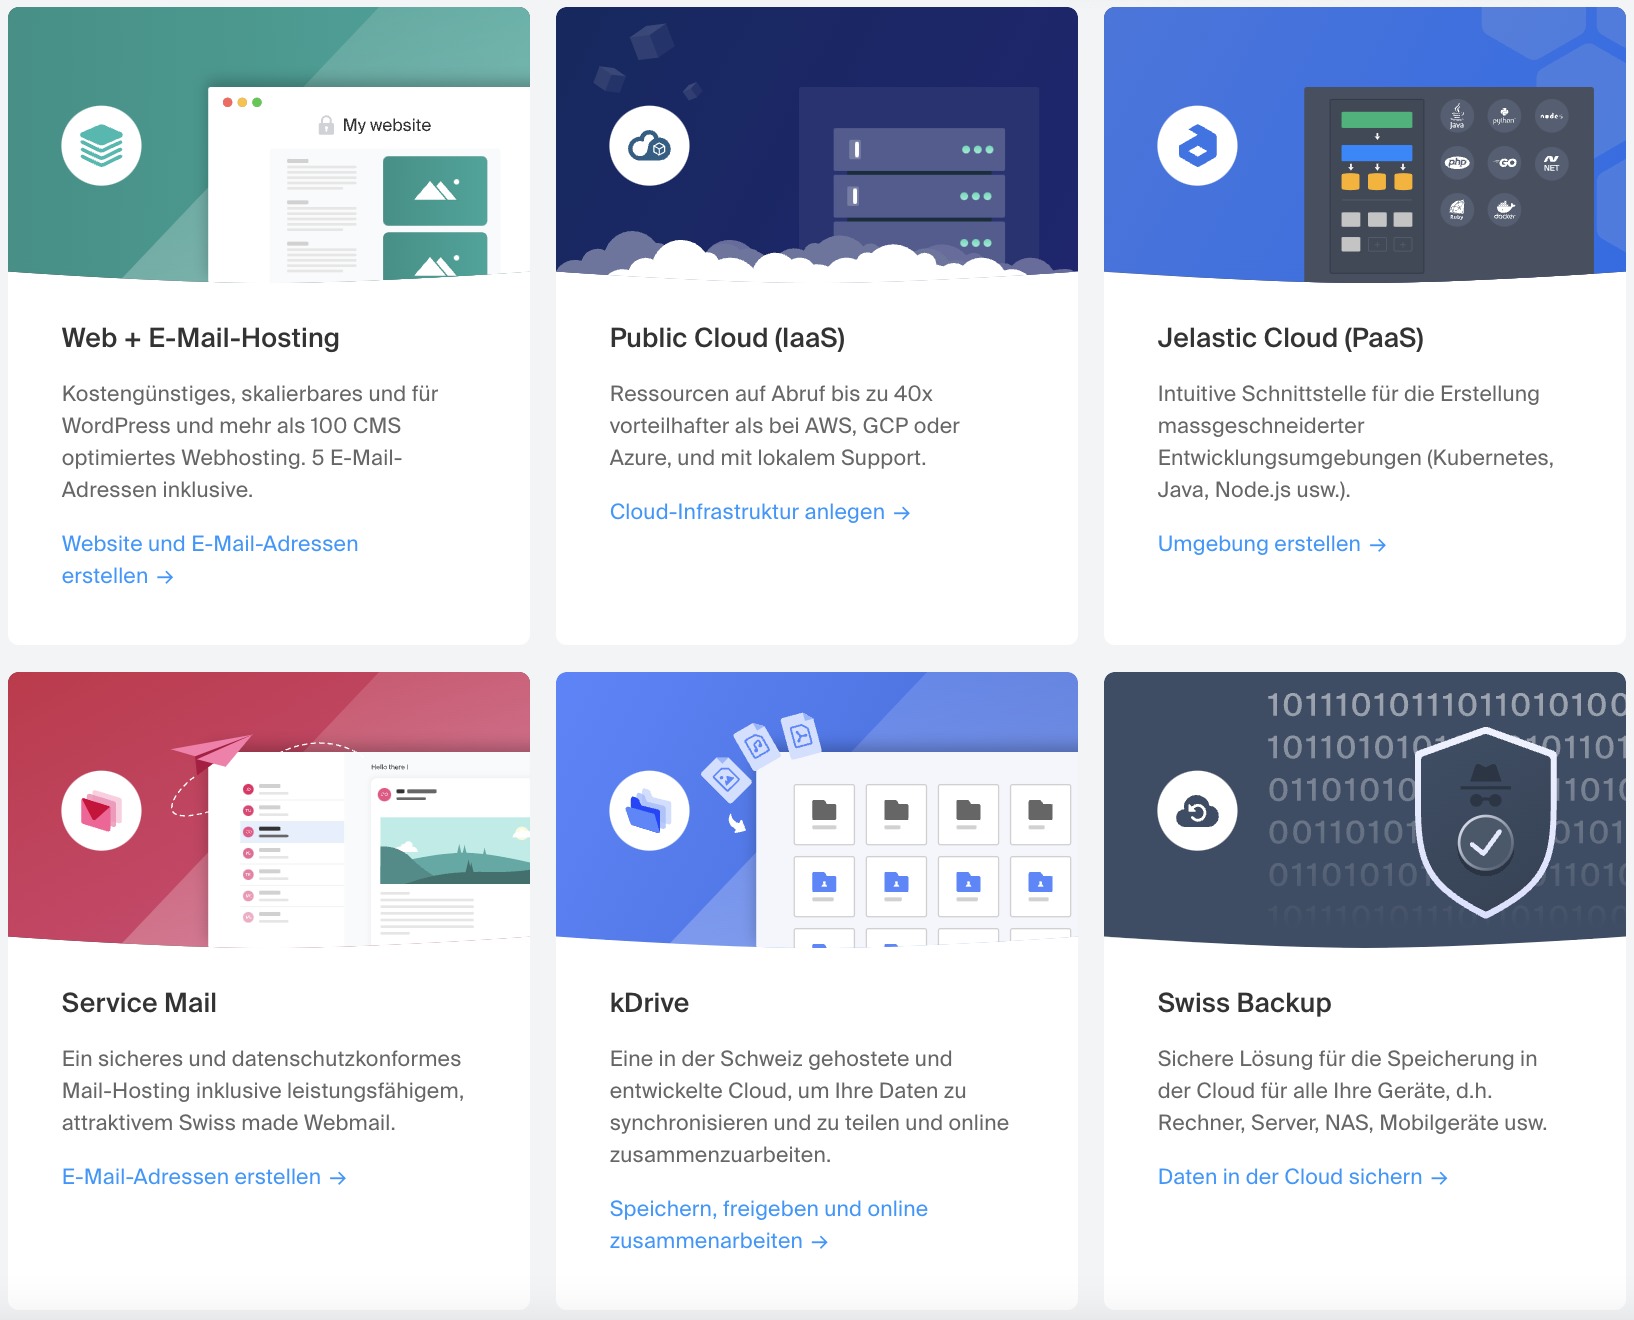
Task: Click the shield with checkmark in Swiss Backup
Action: click(x=1486, y=822)
